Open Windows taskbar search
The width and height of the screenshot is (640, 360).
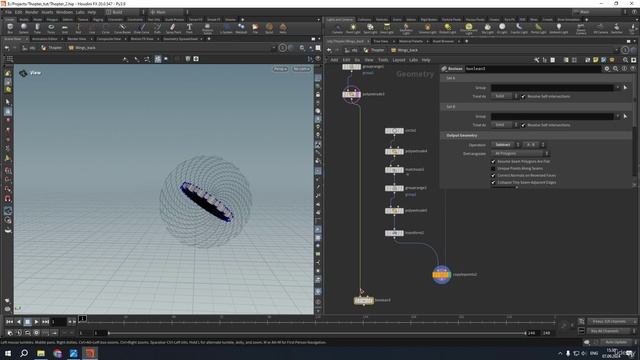pyautogui.click(x=24, y=353)
